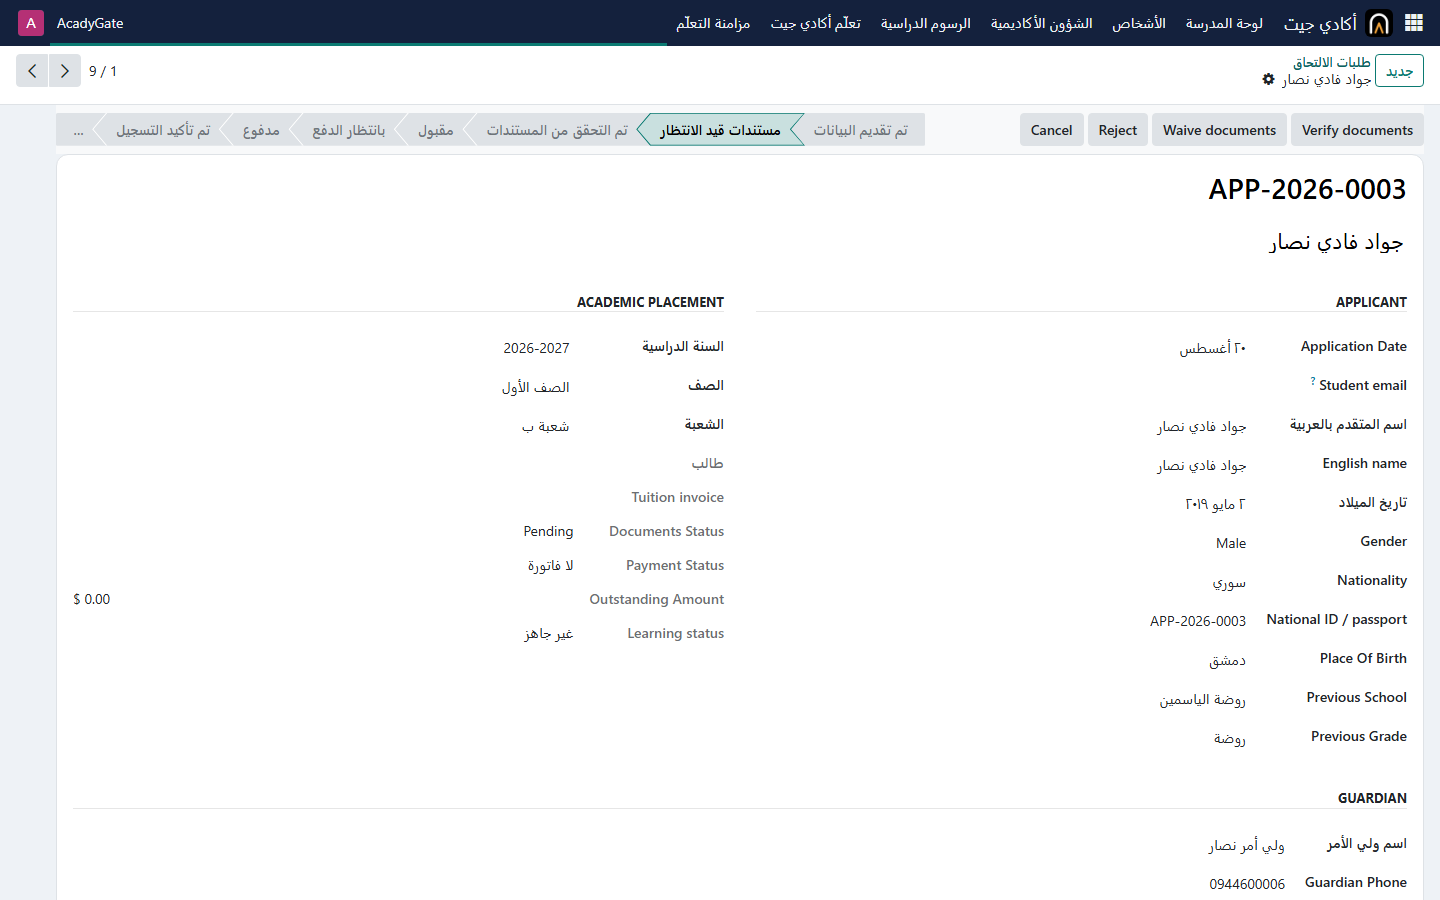Click the Cancel button

click(x=1051, y=130)
